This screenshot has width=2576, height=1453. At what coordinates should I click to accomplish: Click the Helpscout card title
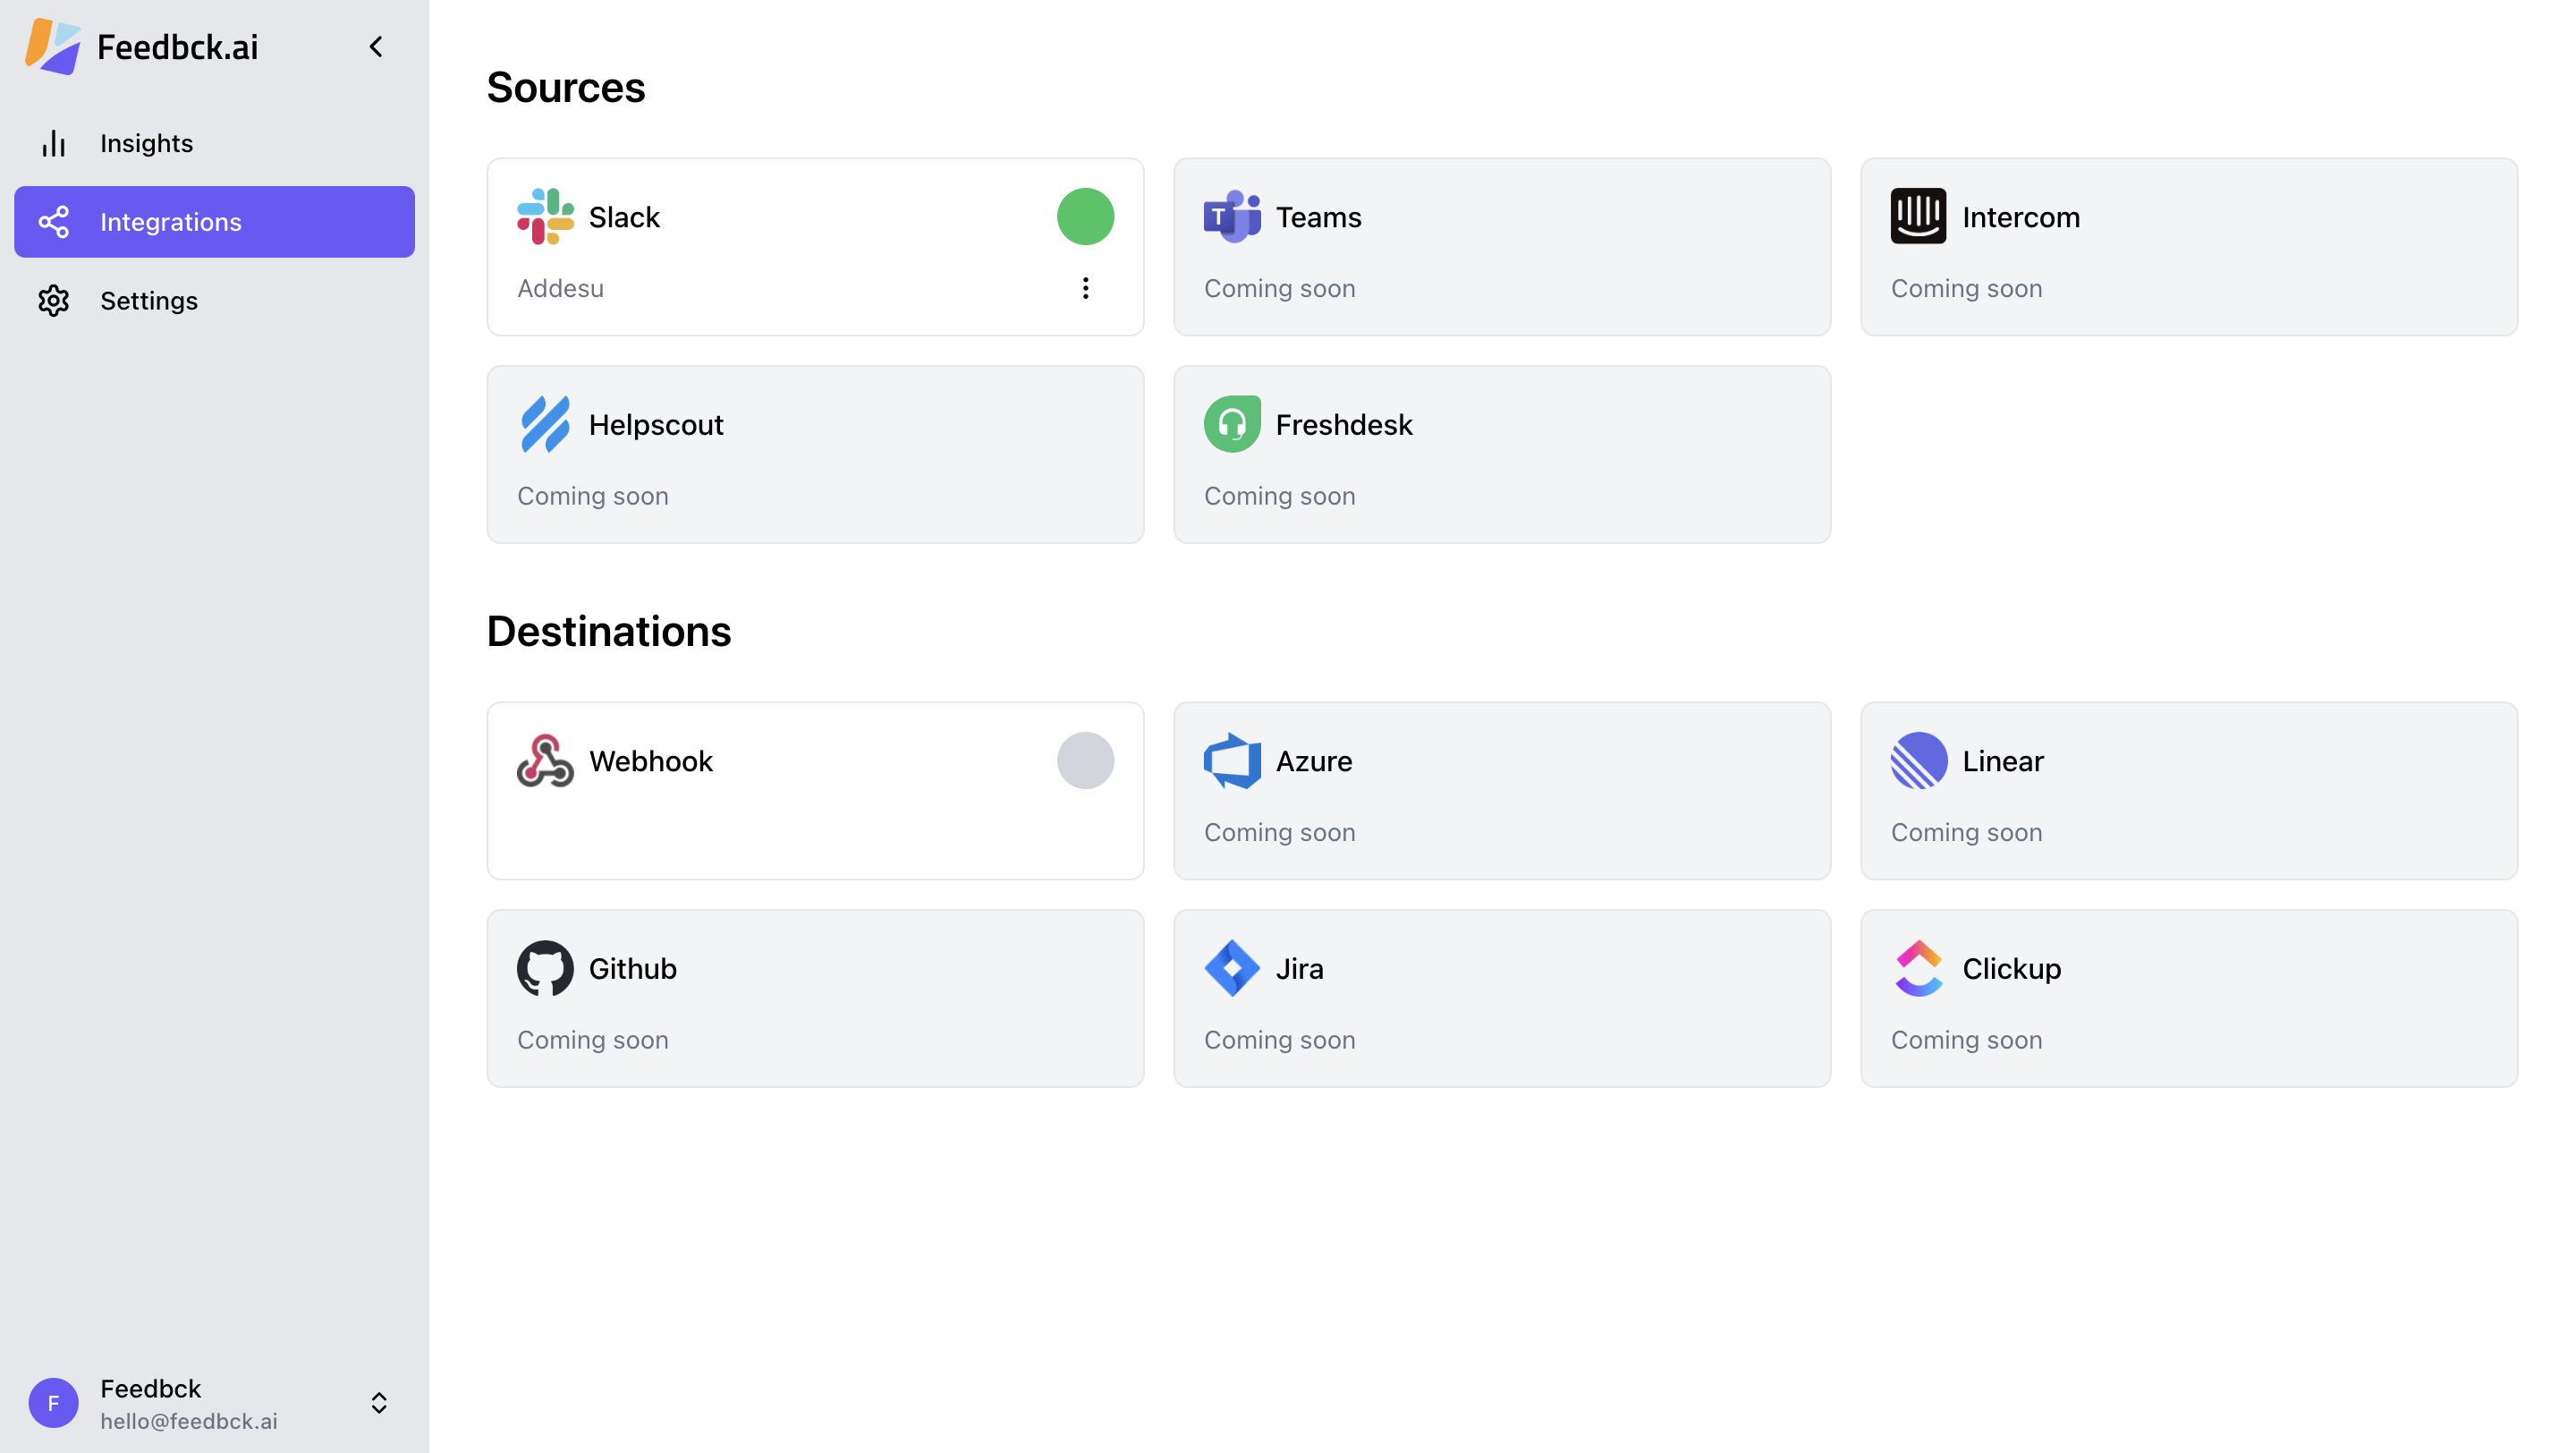tap(655, 424)
